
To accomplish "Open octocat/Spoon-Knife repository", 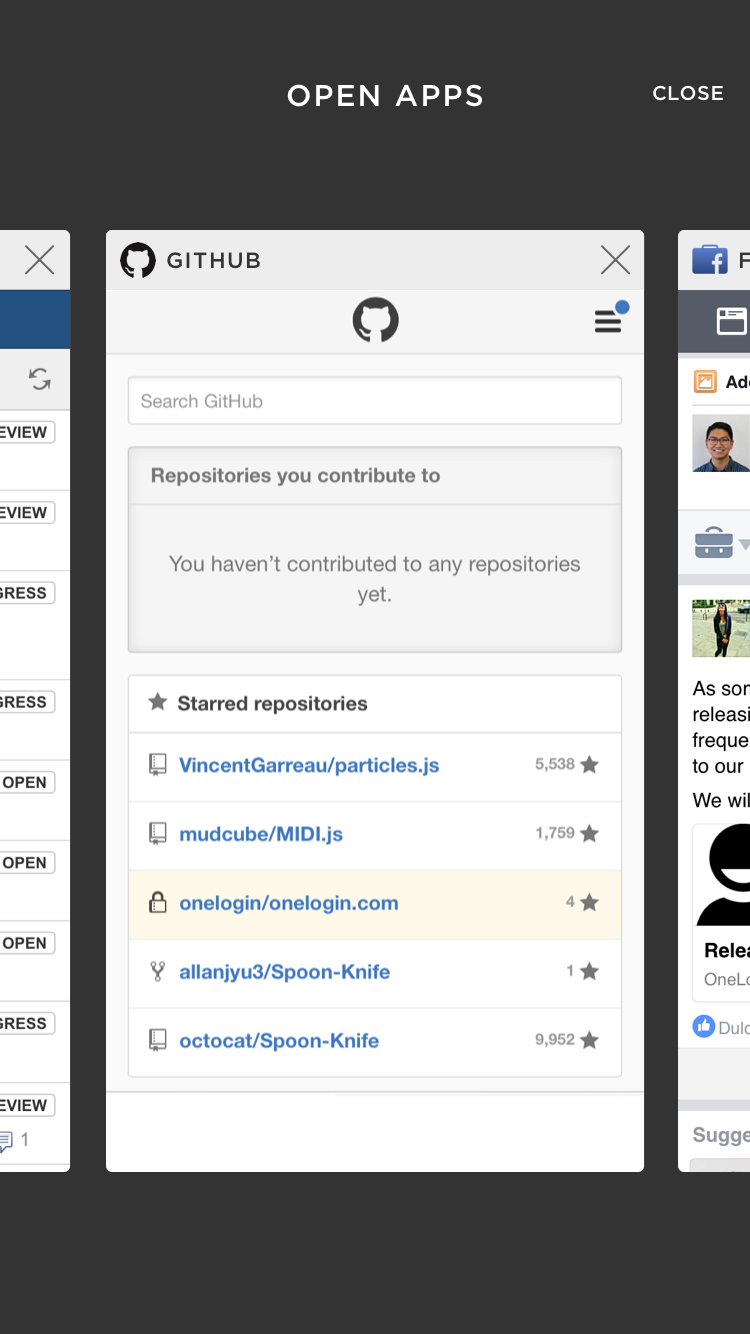I will 279,1041.
